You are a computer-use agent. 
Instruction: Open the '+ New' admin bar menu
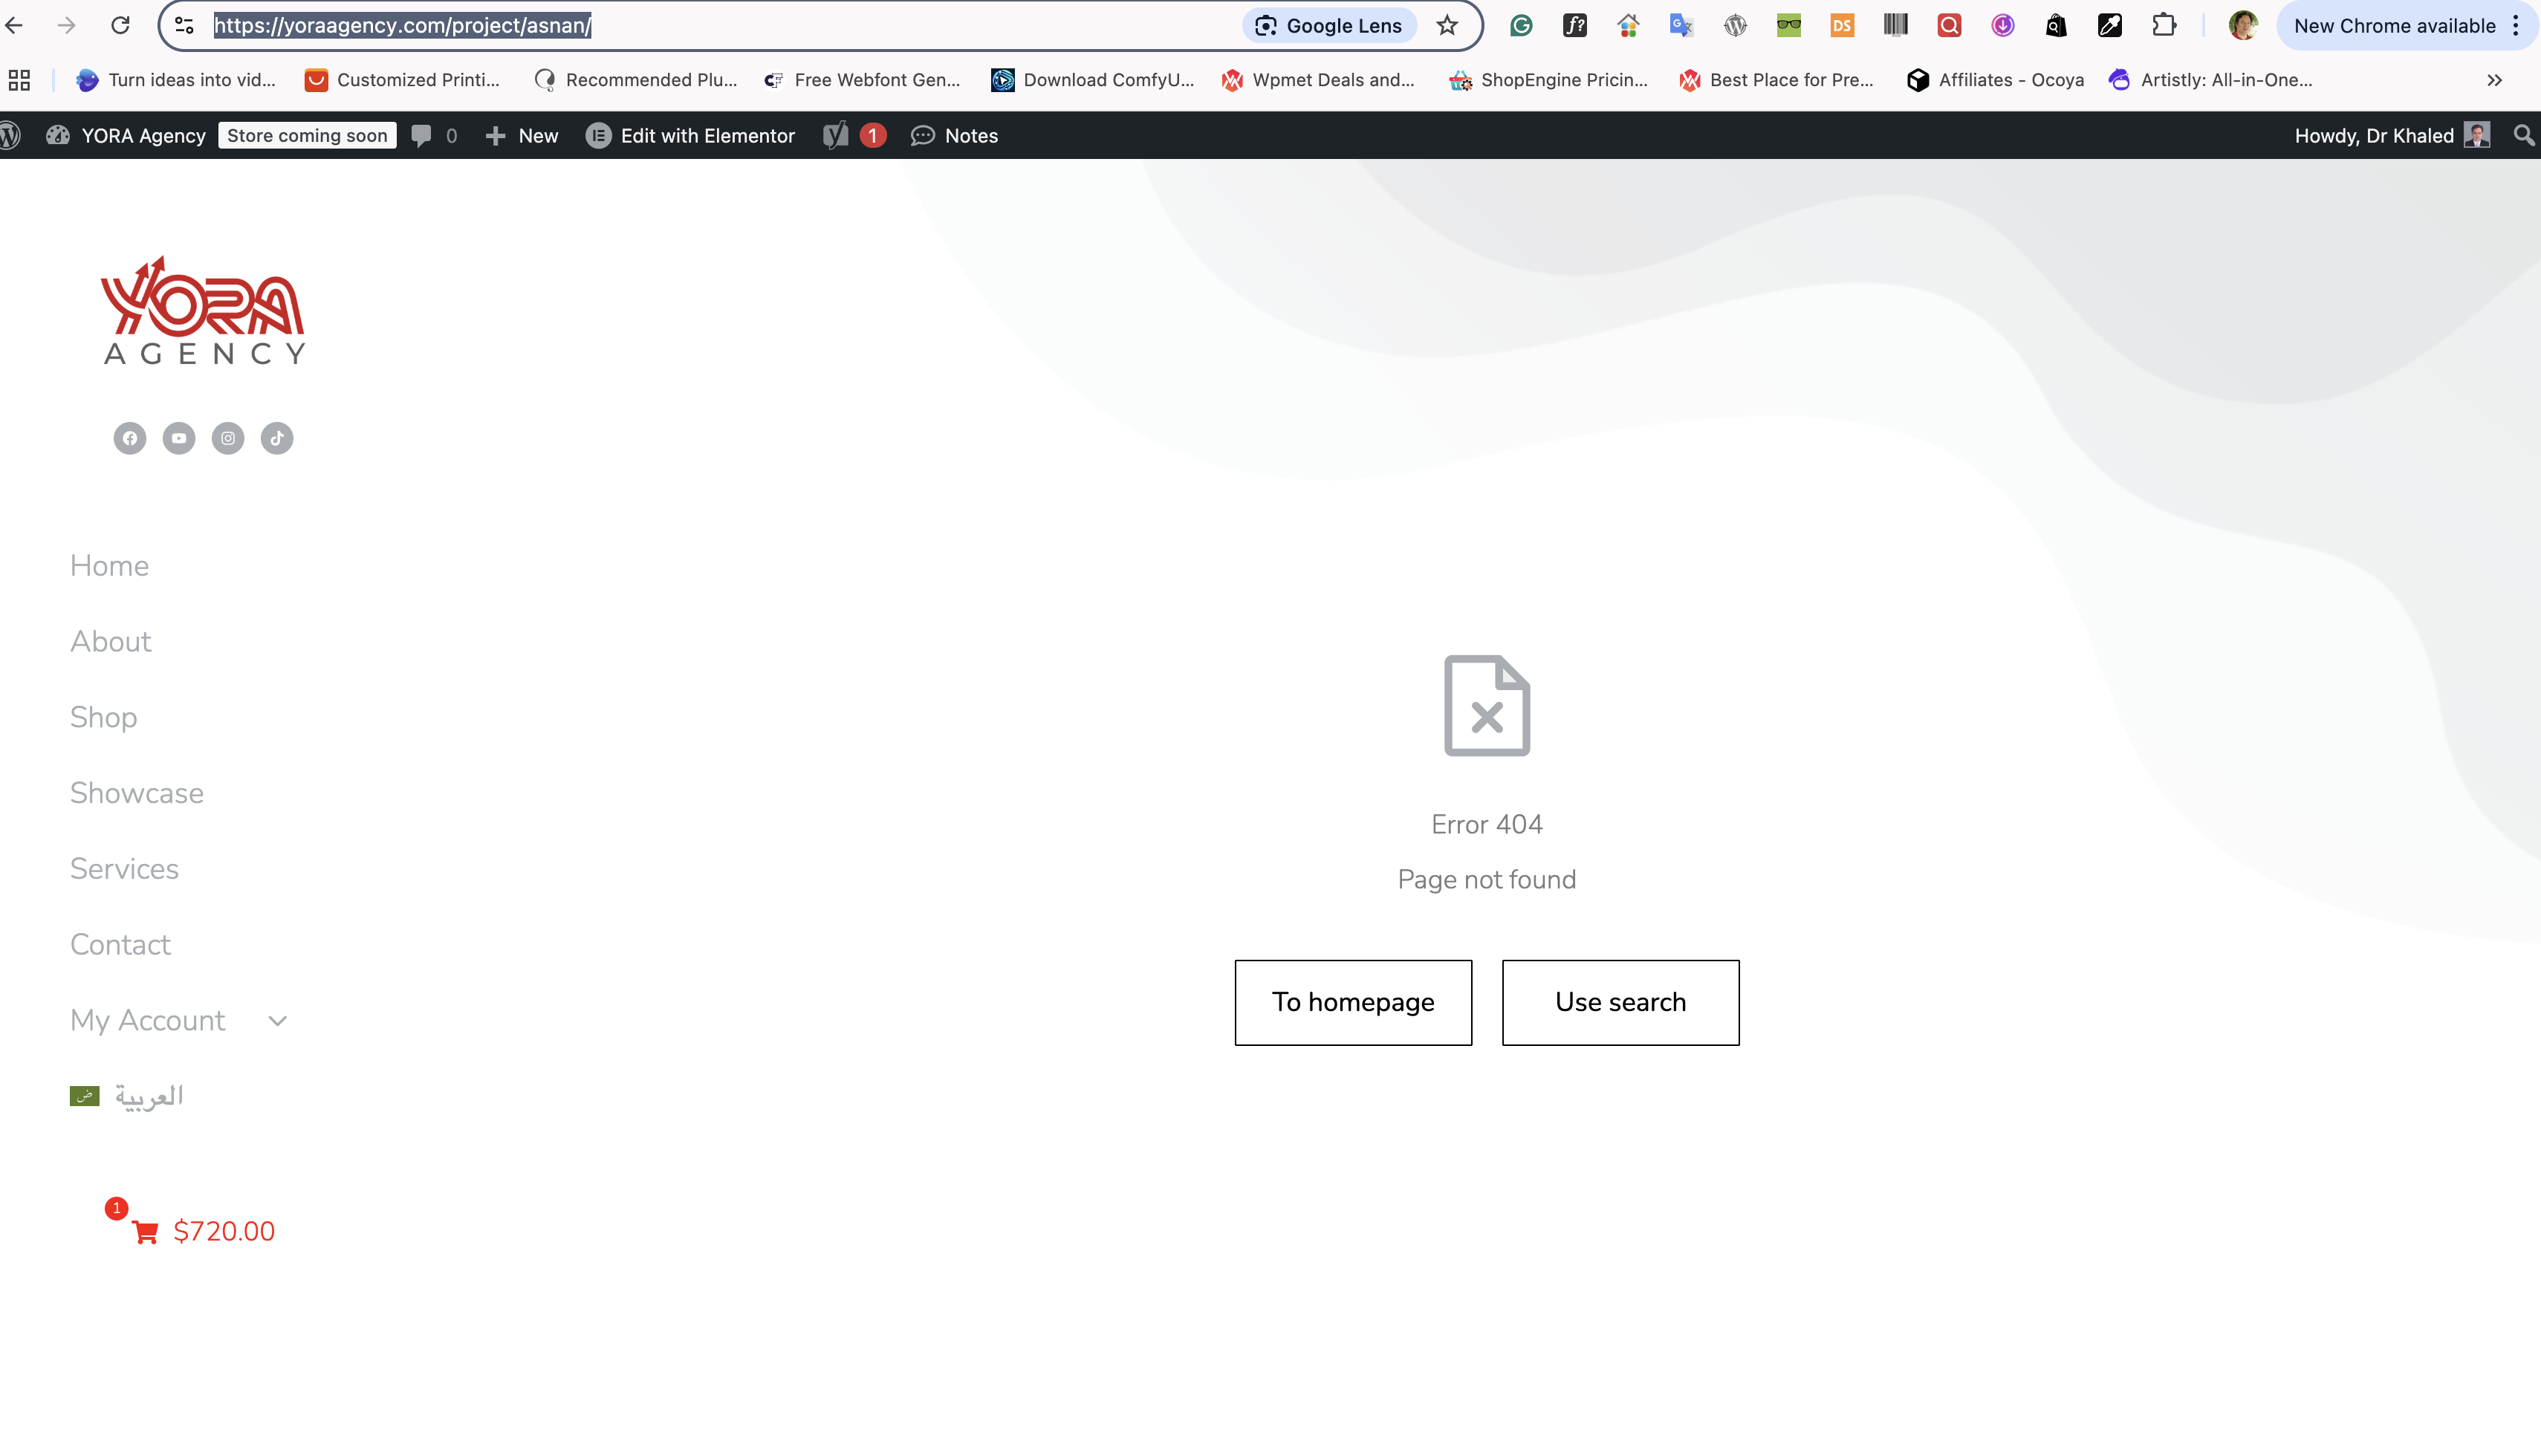click(521, 135)
